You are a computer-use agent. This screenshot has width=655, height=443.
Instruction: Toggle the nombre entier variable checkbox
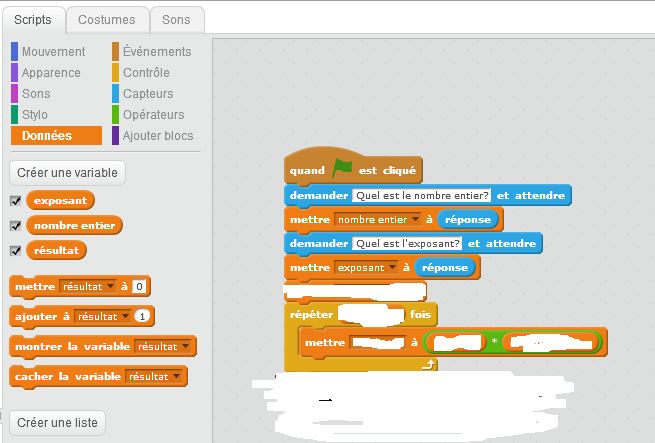coord(15,226)
